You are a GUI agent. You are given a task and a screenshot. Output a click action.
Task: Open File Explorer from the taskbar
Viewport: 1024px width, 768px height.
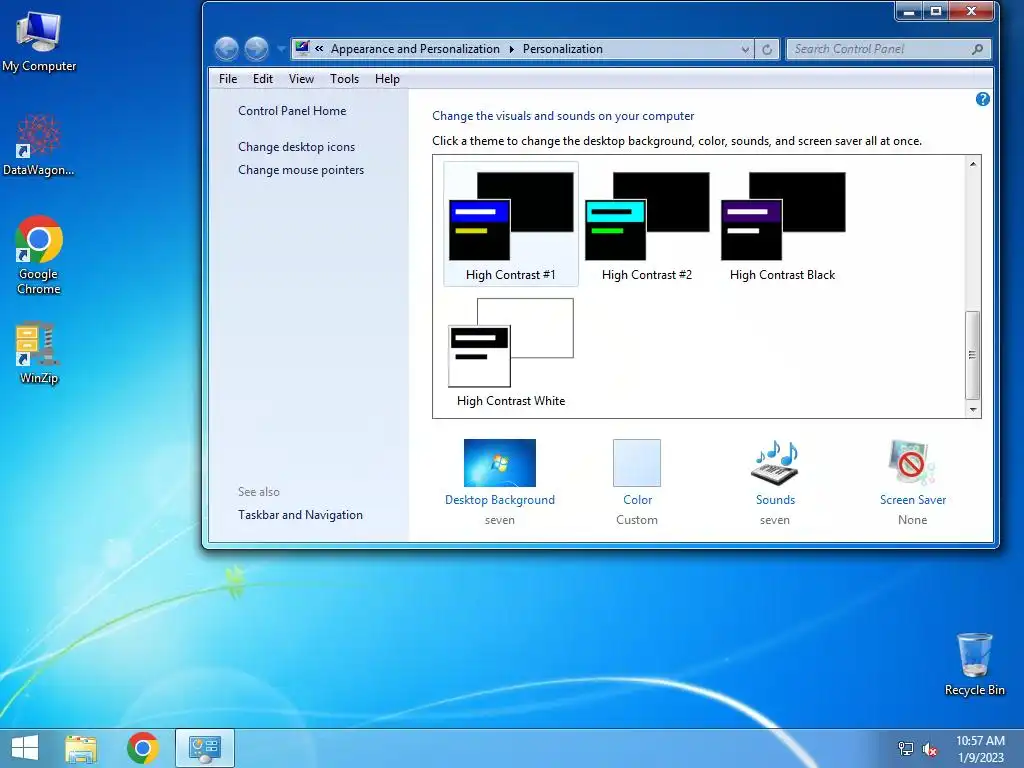tap(81, 748)
